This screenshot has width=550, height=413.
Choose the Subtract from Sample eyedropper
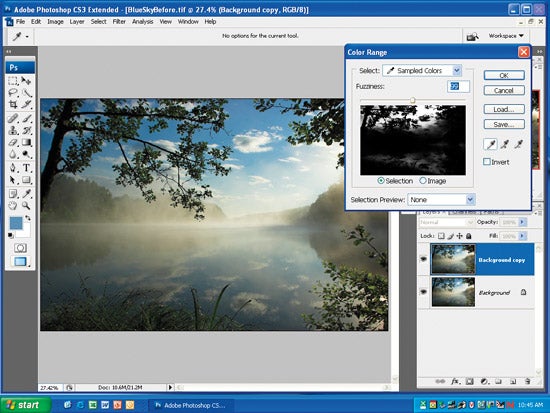[x=519, y=144]
